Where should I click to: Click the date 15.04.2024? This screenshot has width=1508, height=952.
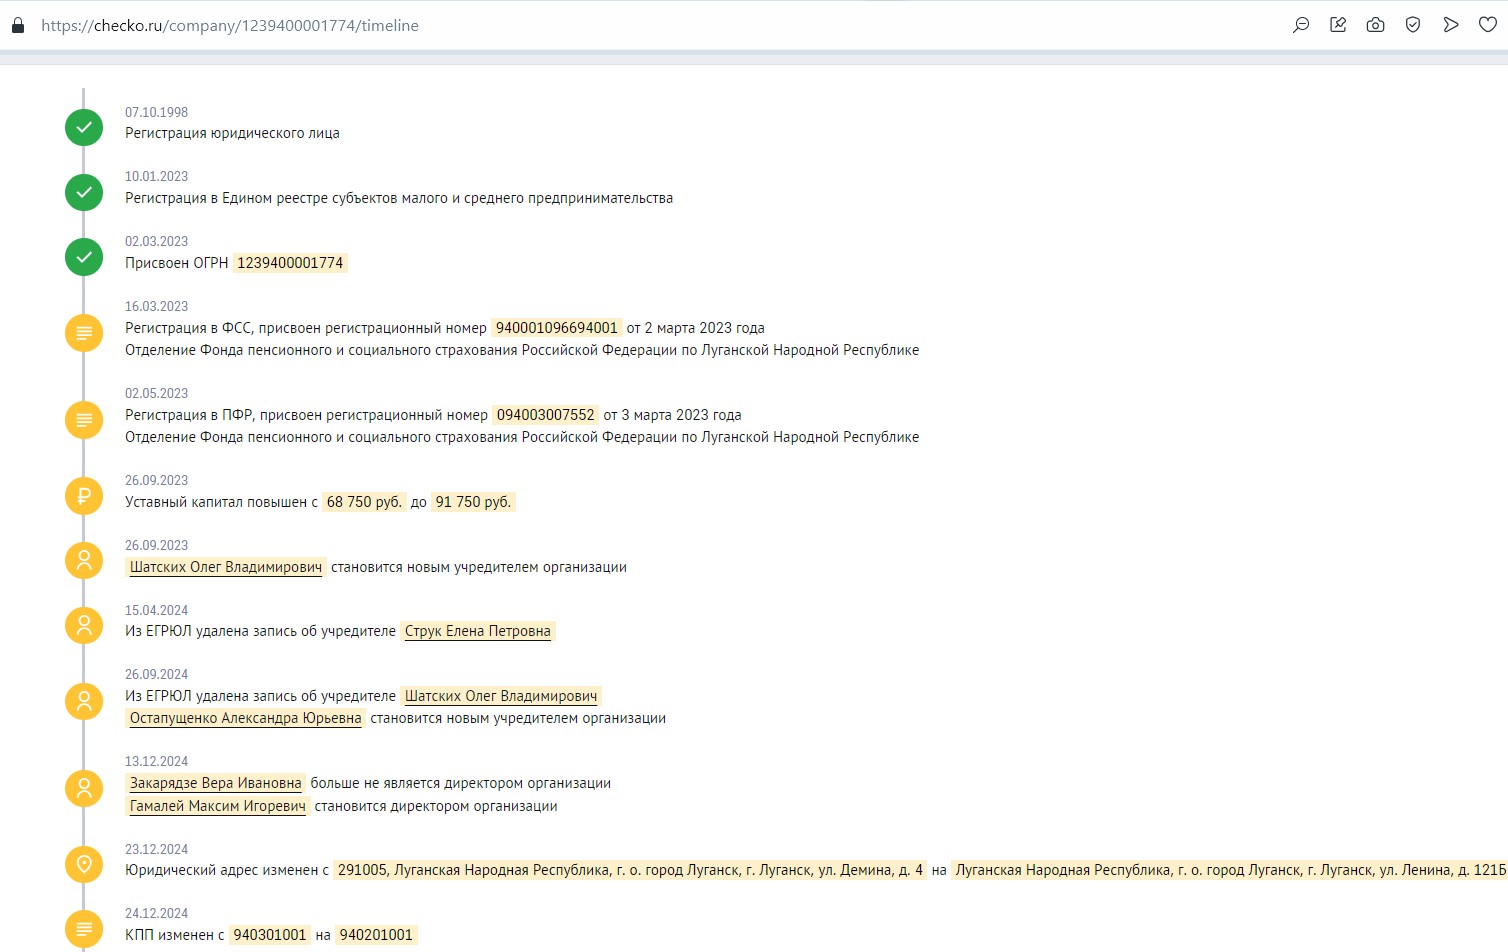(156, 610)
